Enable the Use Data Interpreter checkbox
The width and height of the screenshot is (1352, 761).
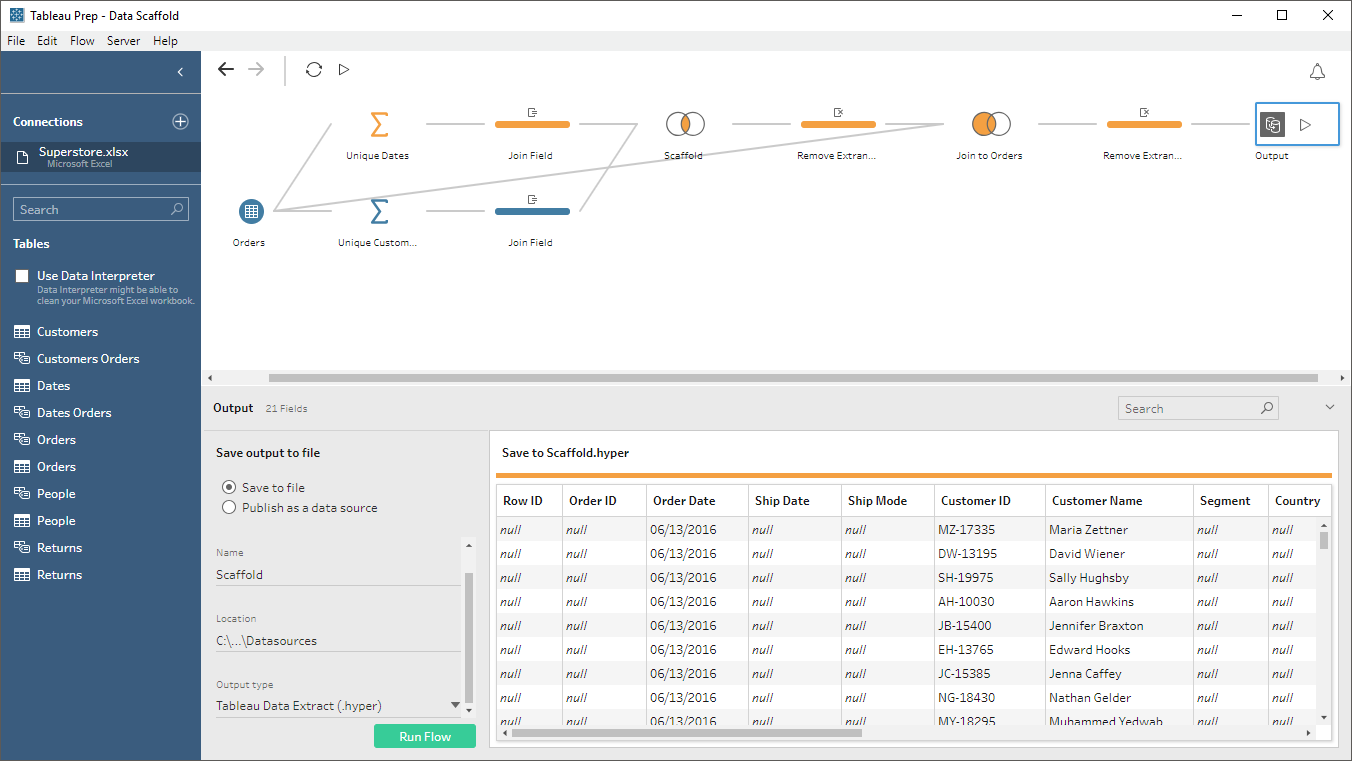click(22, 276)
